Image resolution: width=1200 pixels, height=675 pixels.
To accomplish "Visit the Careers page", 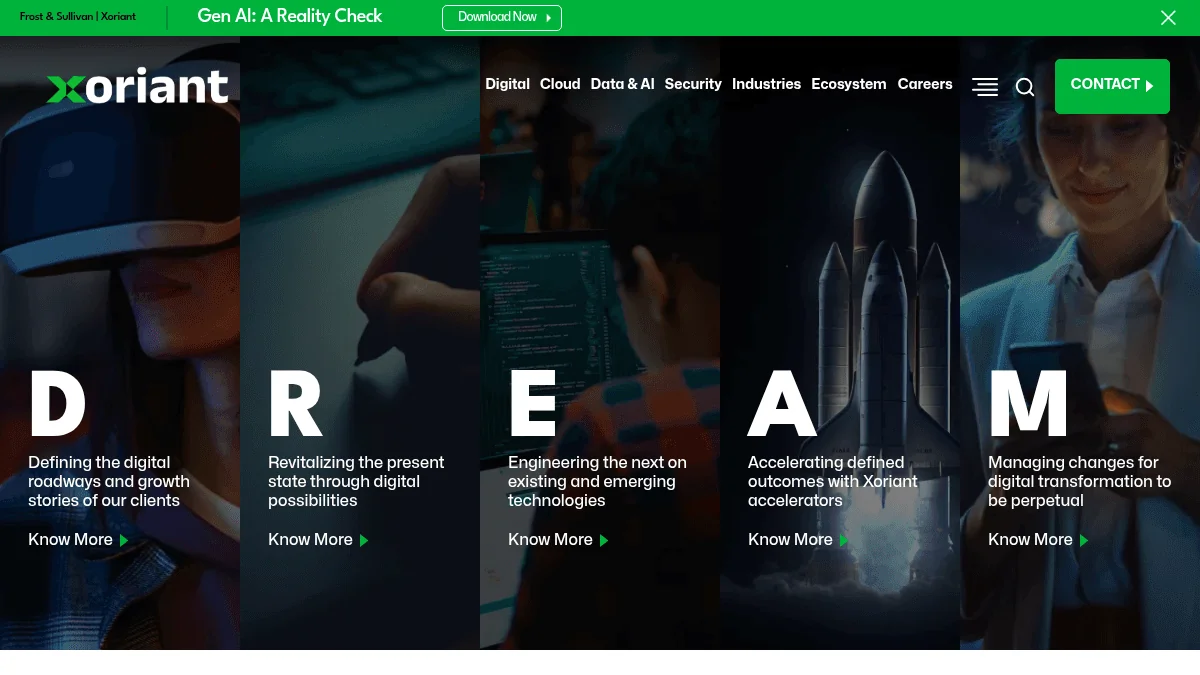I will pyautogui.click(x=925, y=84).
